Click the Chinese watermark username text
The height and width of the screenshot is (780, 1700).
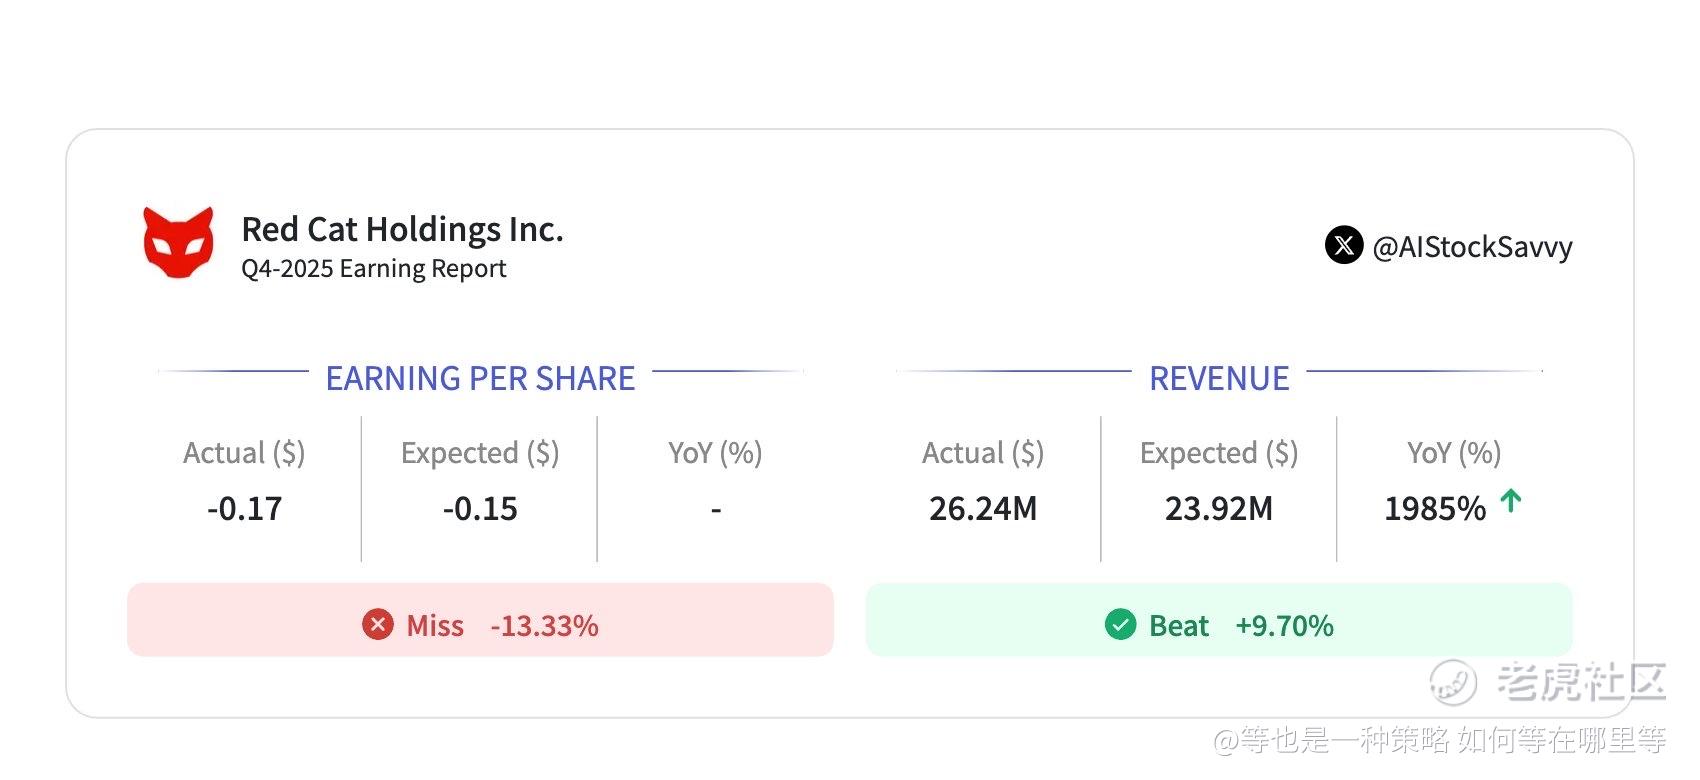[1440, 740]
